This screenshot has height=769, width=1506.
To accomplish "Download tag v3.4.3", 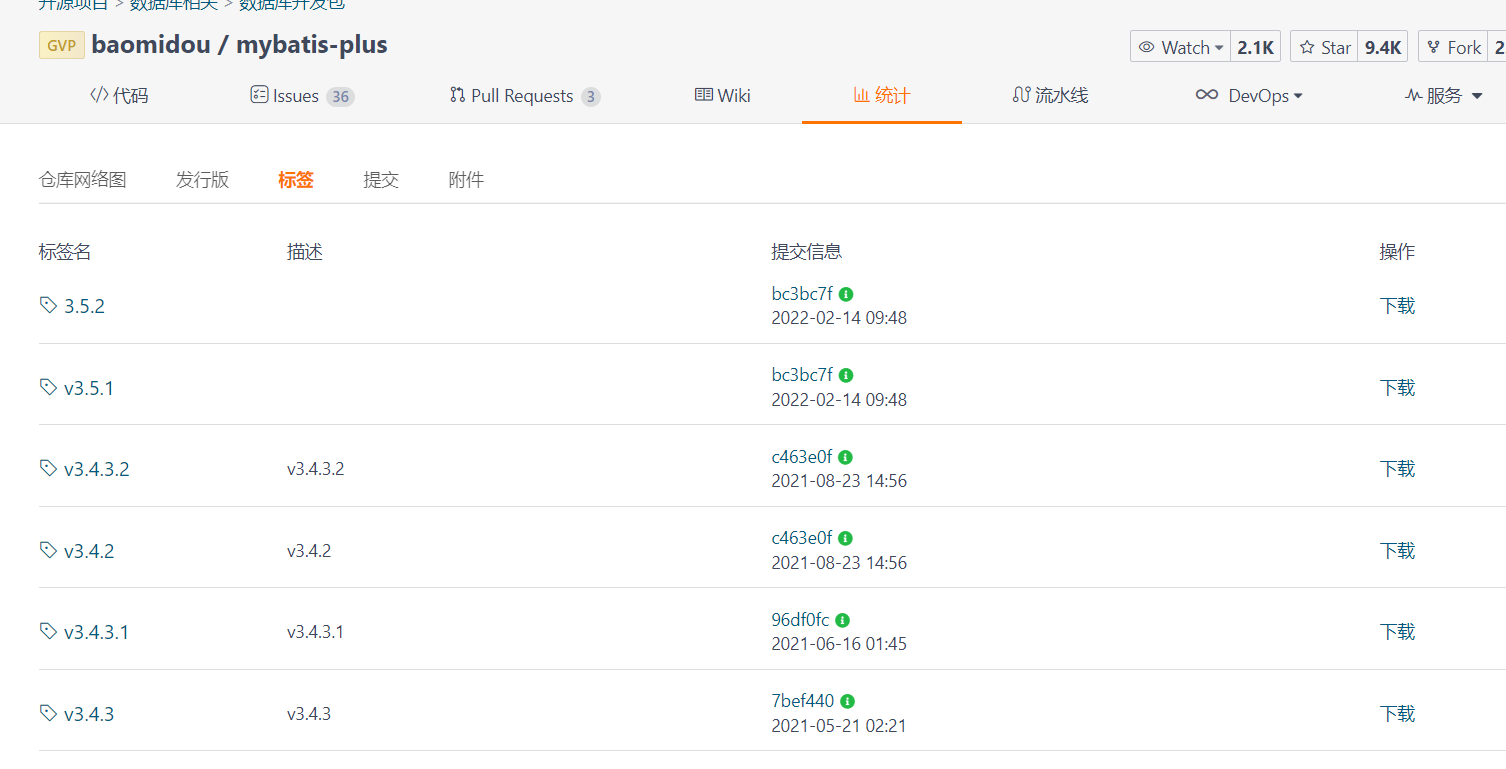I will [1397, 714].
